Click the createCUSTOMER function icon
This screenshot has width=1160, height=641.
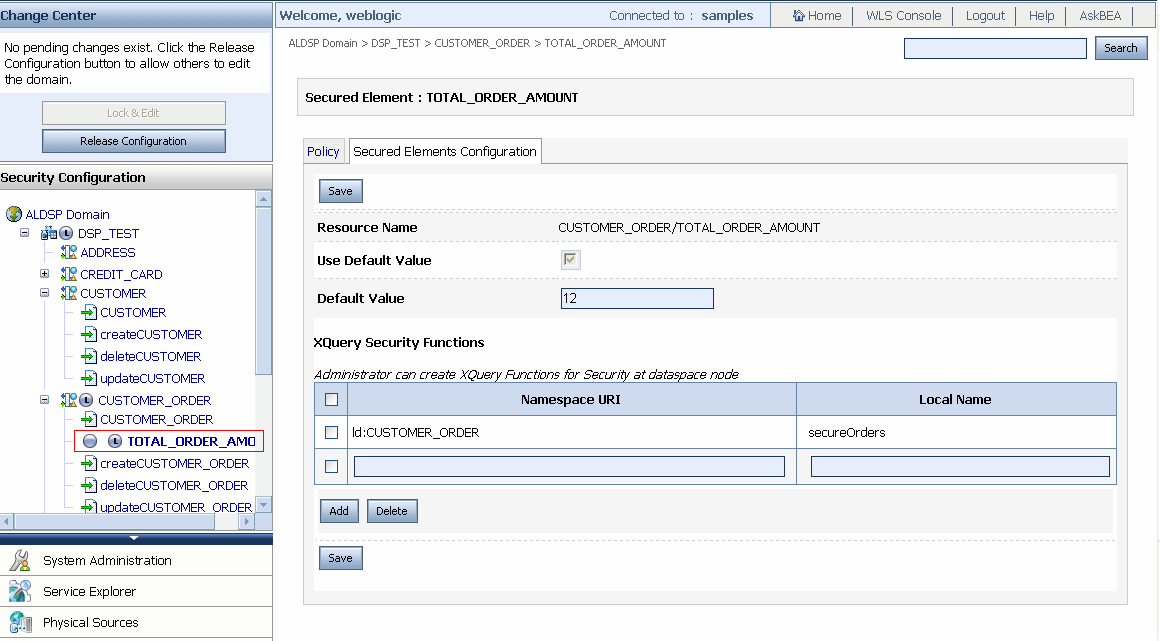tap(89, 335)
